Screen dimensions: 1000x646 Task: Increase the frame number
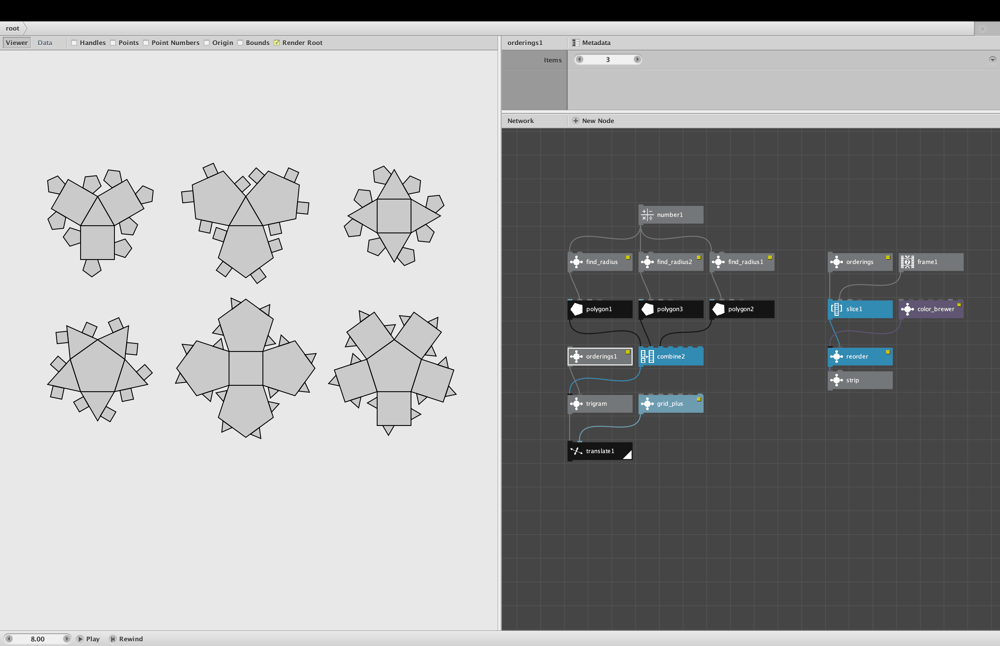[66, 639]
